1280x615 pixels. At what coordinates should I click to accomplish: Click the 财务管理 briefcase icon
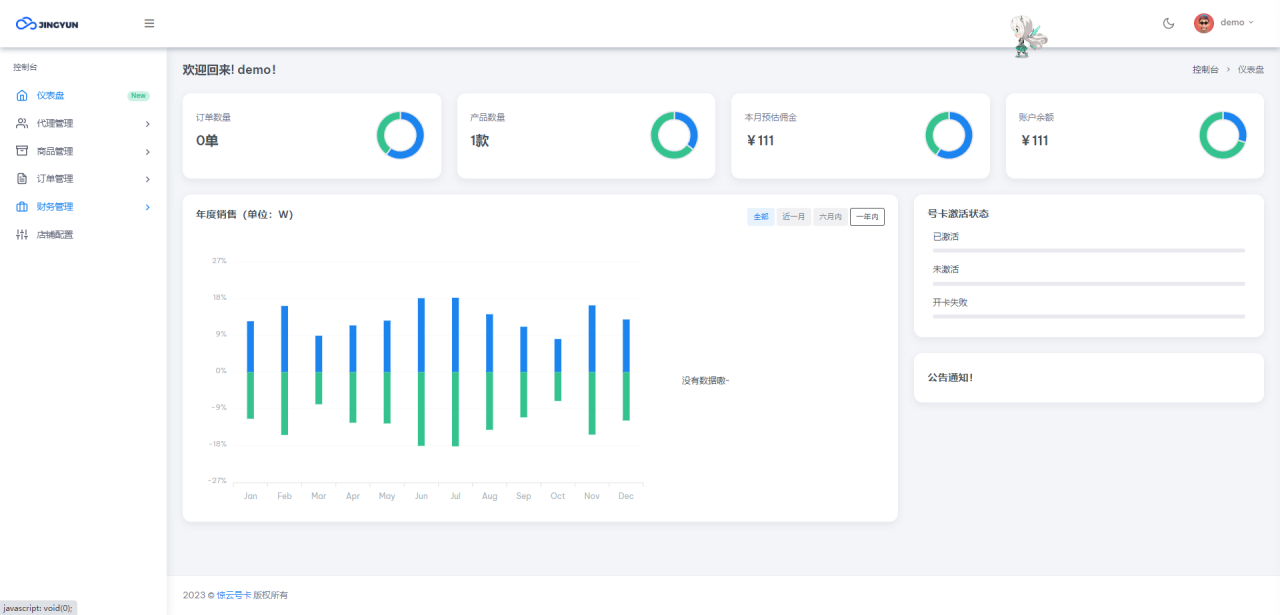tap(22, 207)
